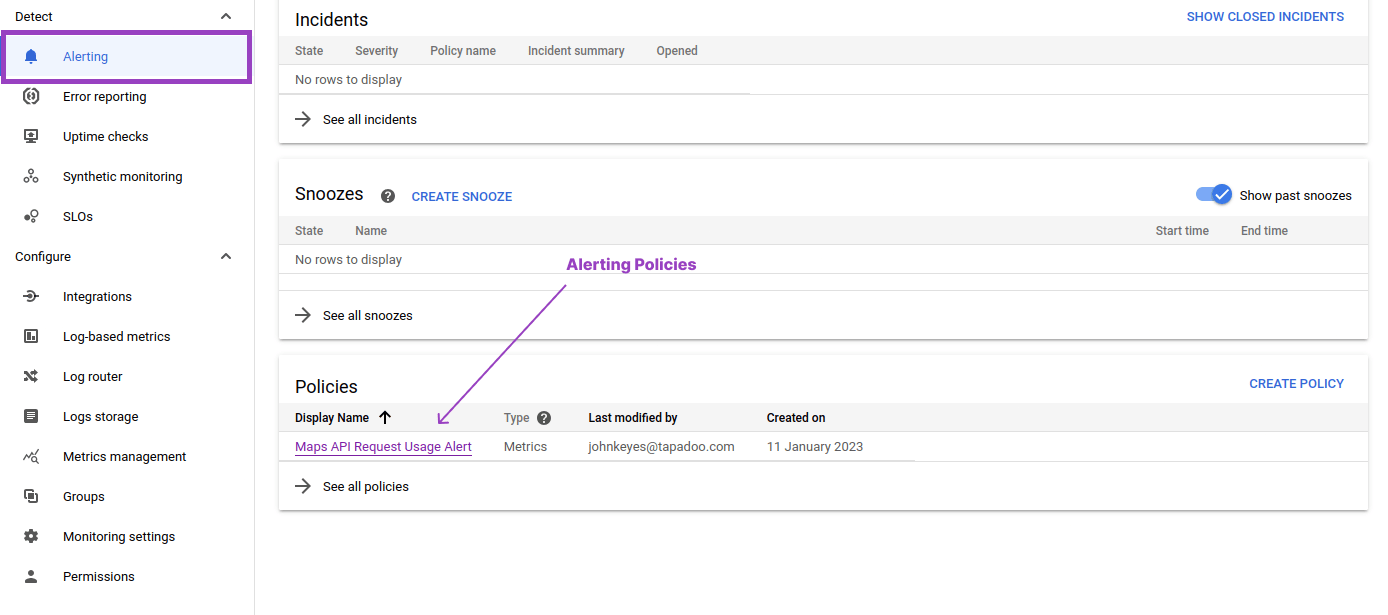Collapse the Configure section
Viewport: 1388px width, 615px height.
[226, 257]
